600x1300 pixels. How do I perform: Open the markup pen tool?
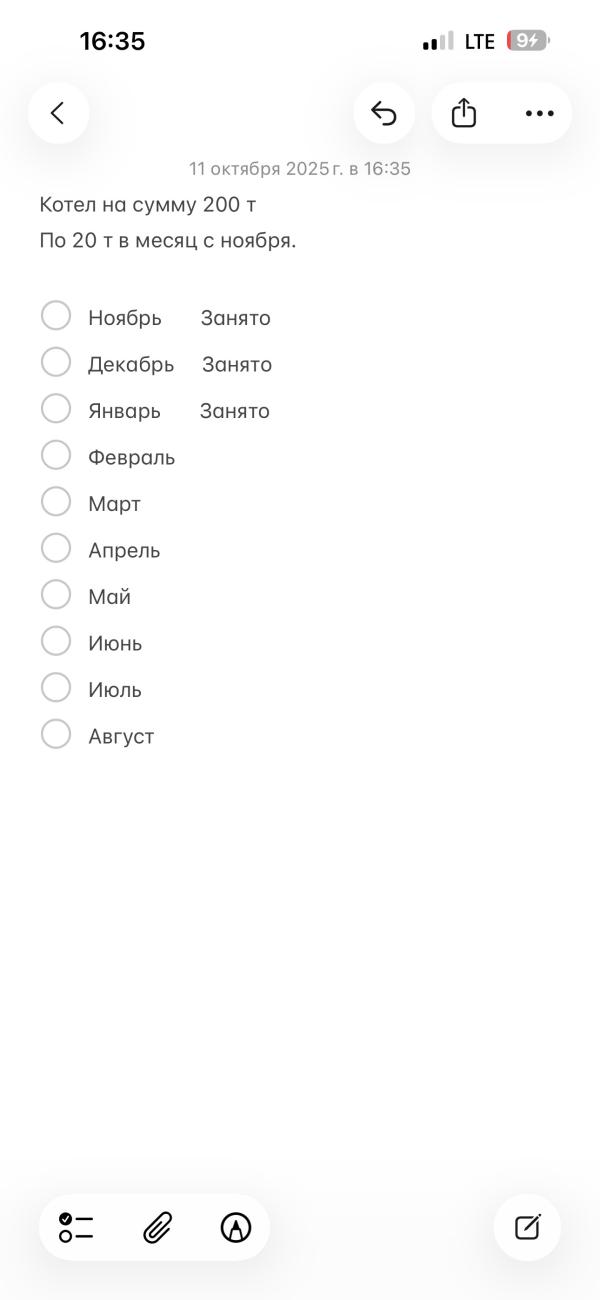pyautogui.click(x=236, y=1227)
